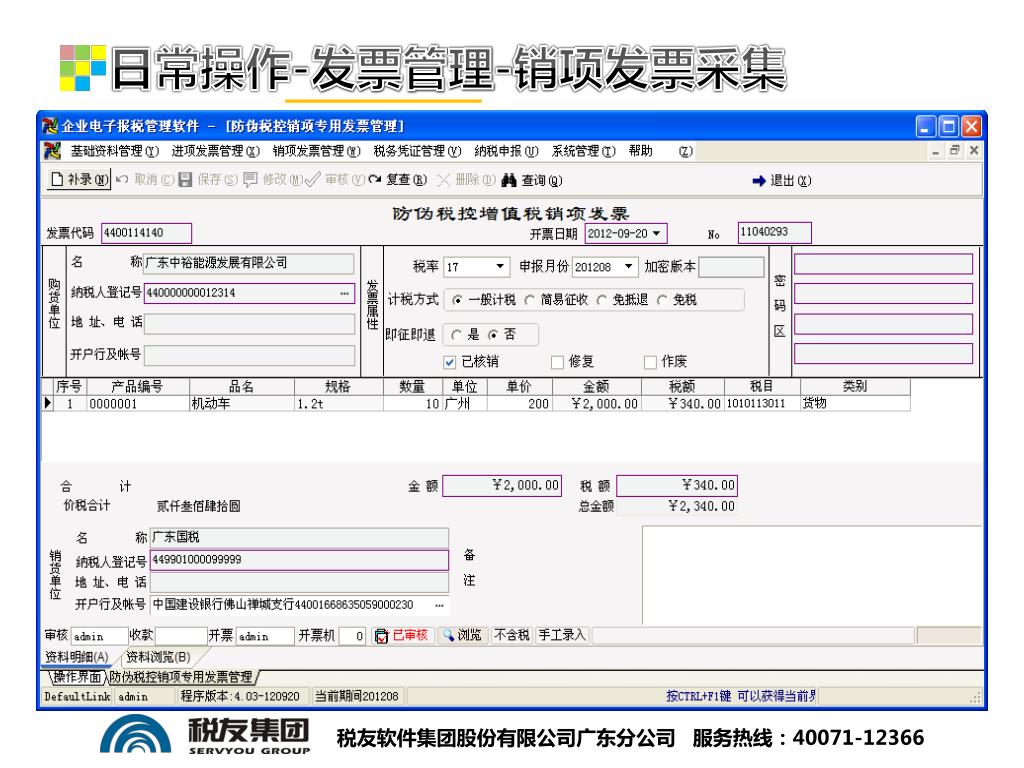Click the 机动车 cell in row 1
This screenshot has height=768, width=1024.
pos(242,404)
